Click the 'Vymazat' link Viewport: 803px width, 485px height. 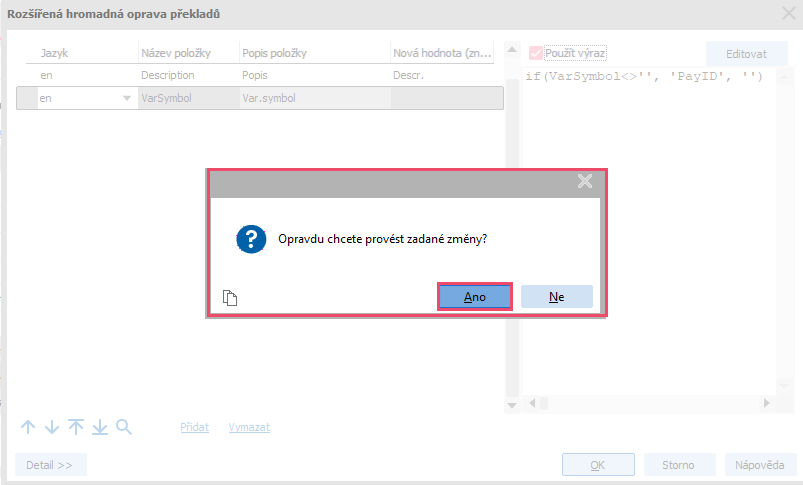tap(249, 427)
